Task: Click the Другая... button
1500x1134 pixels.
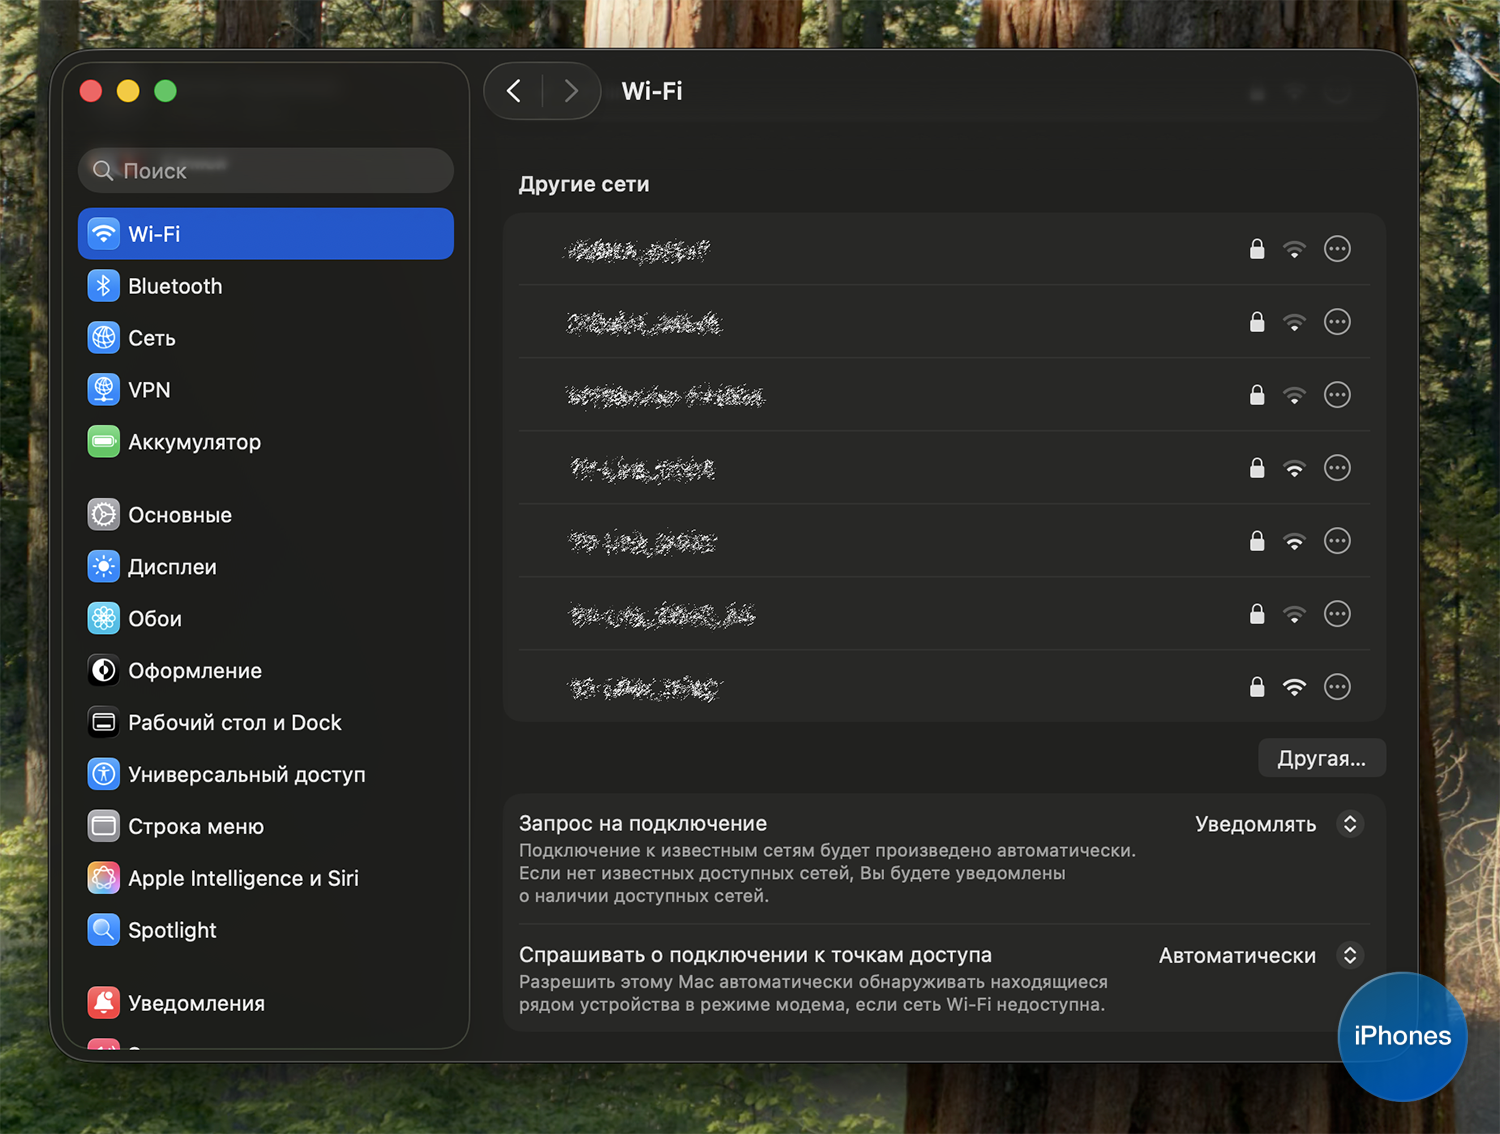Action: pos(1321,758)
